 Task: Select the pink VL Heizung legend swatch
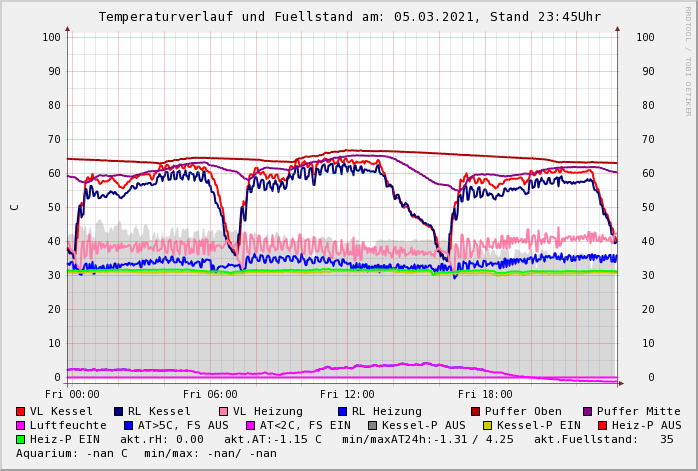[223, 411]
